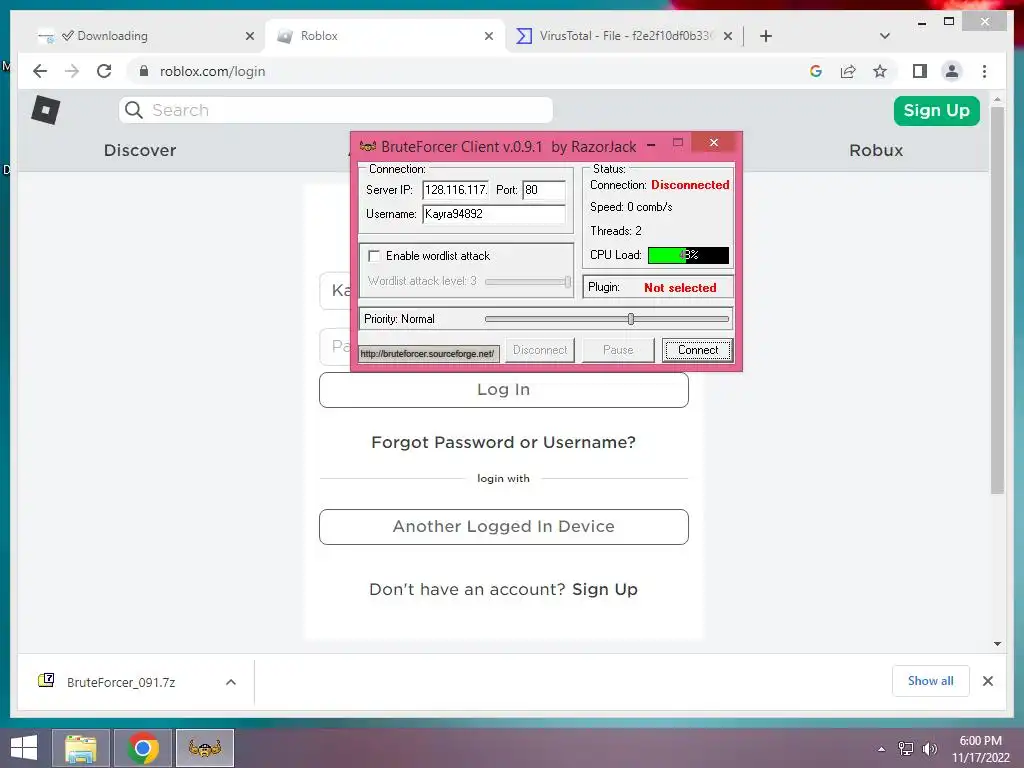Viewport: 1024px width, 768px height.
Task: Click Show all downloads
Action: (x=930, y=681)
